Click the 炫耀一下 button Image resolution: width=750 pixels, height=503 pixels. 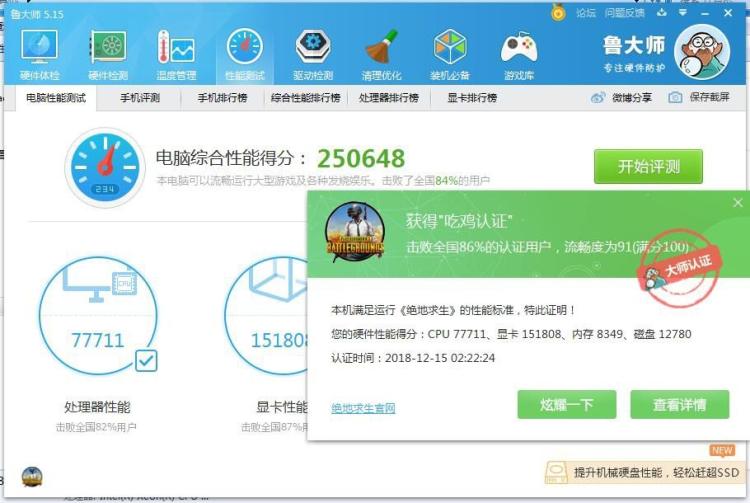[567, 405]
